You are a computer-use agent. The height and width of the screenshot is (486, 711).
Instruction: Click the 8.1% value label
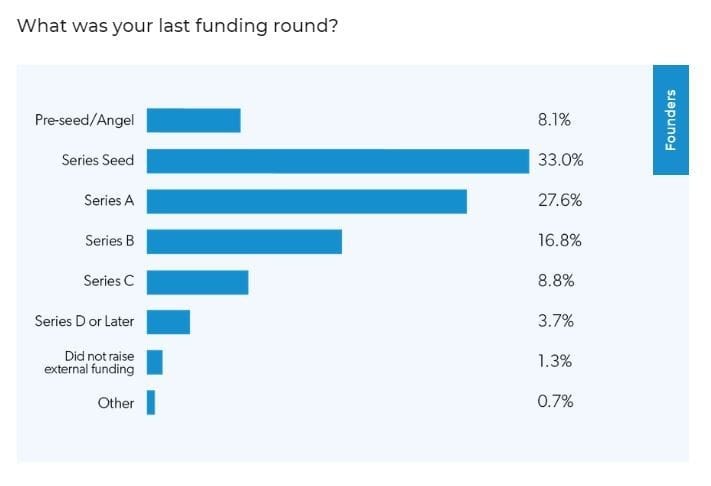tap(554, 120)
